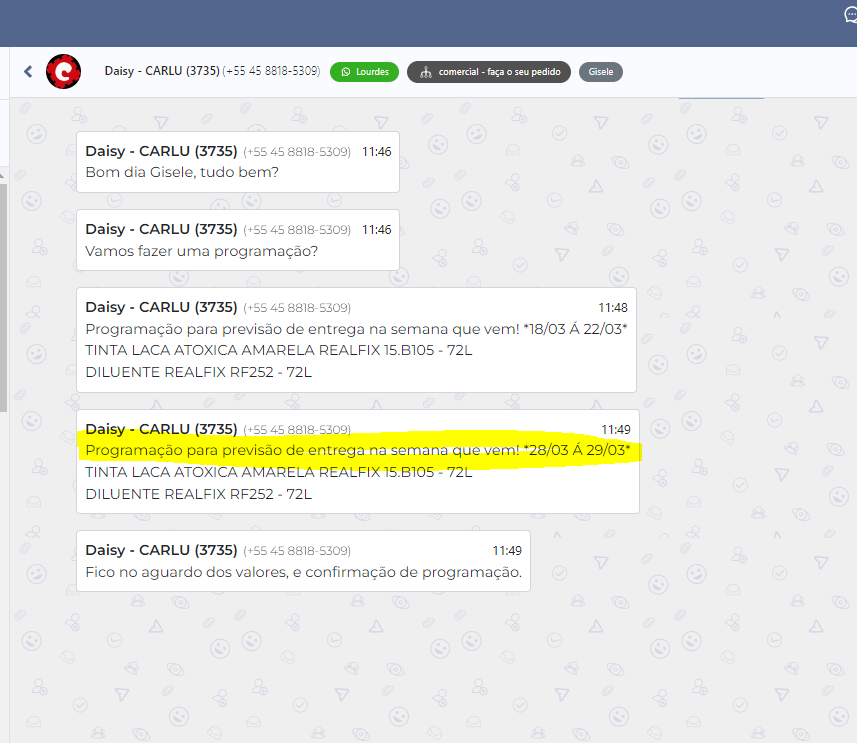Viewport: 857px width, 743px height.
Task: Click the green Lourdes WhatsApp badge
Action: pos(365,72)
